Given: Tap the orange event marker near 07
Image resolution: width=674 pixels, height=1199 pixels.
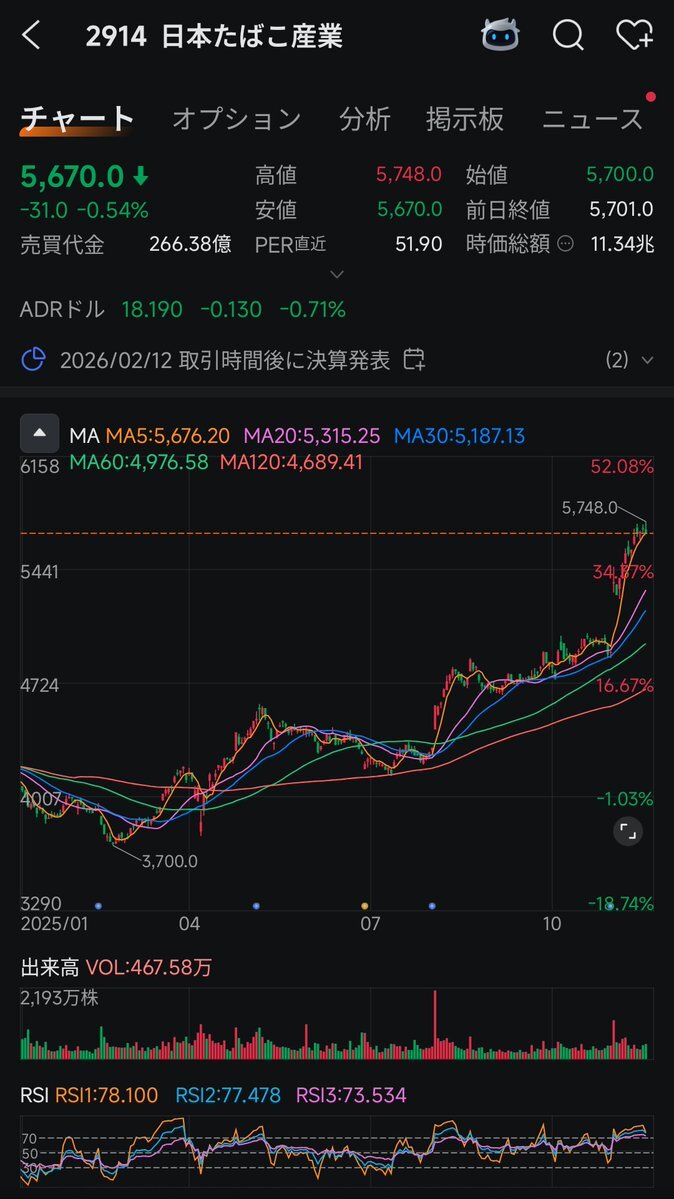Looking at the screenshot, I should click(364, 905).
